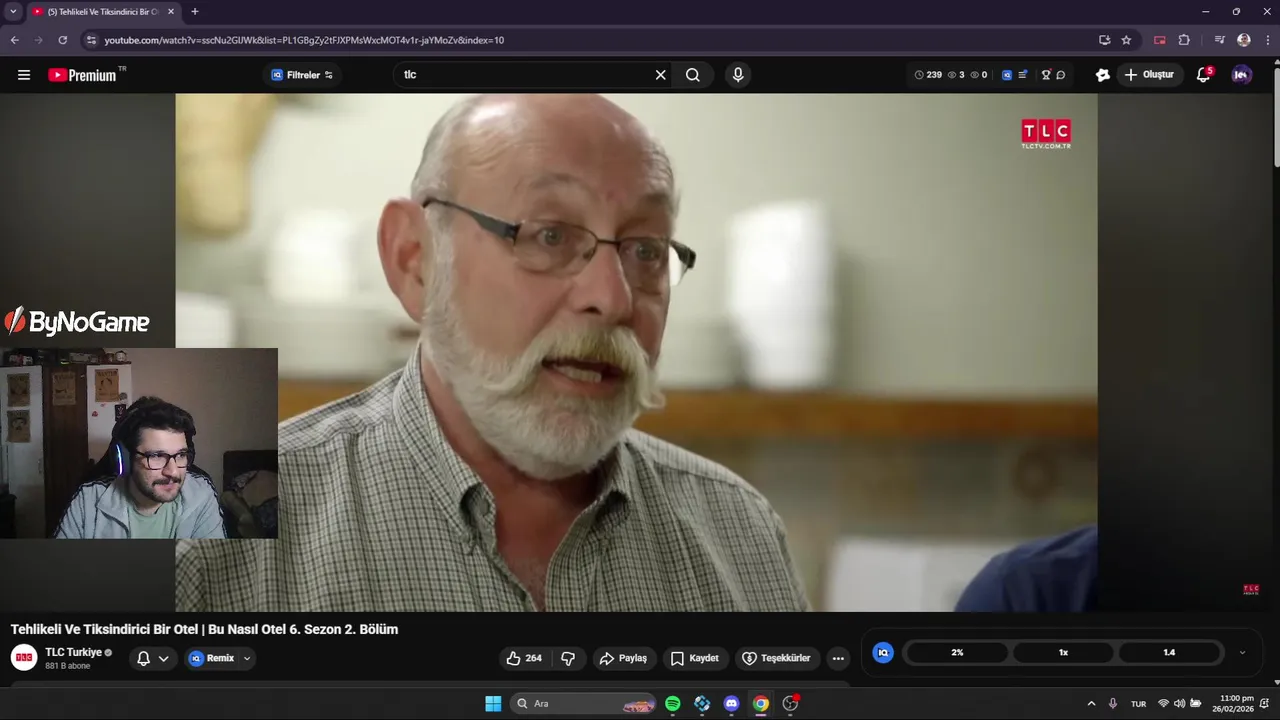Click the taskbar microphone tray icon
Image resolution: width=1280 pixels, height=720 pixels.
click(1113, 704)
